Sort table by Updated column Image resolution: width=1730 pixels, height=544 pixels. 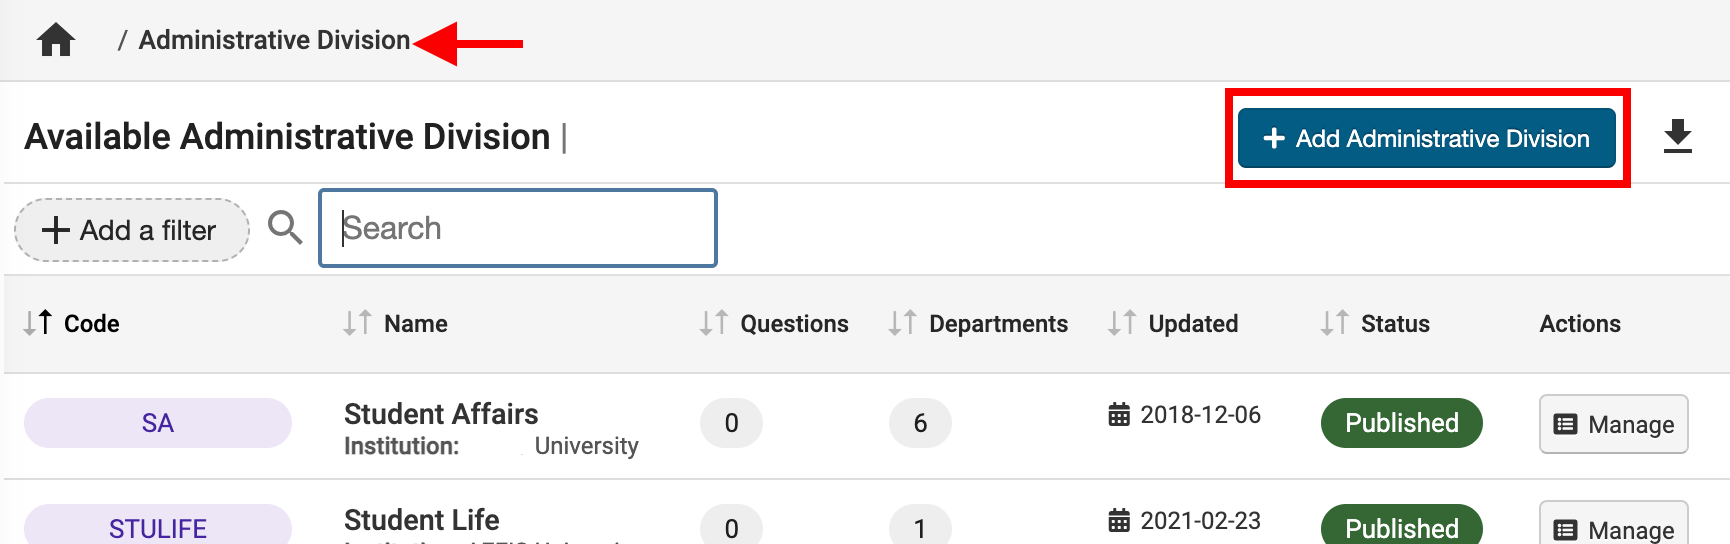pos(1173,323)
